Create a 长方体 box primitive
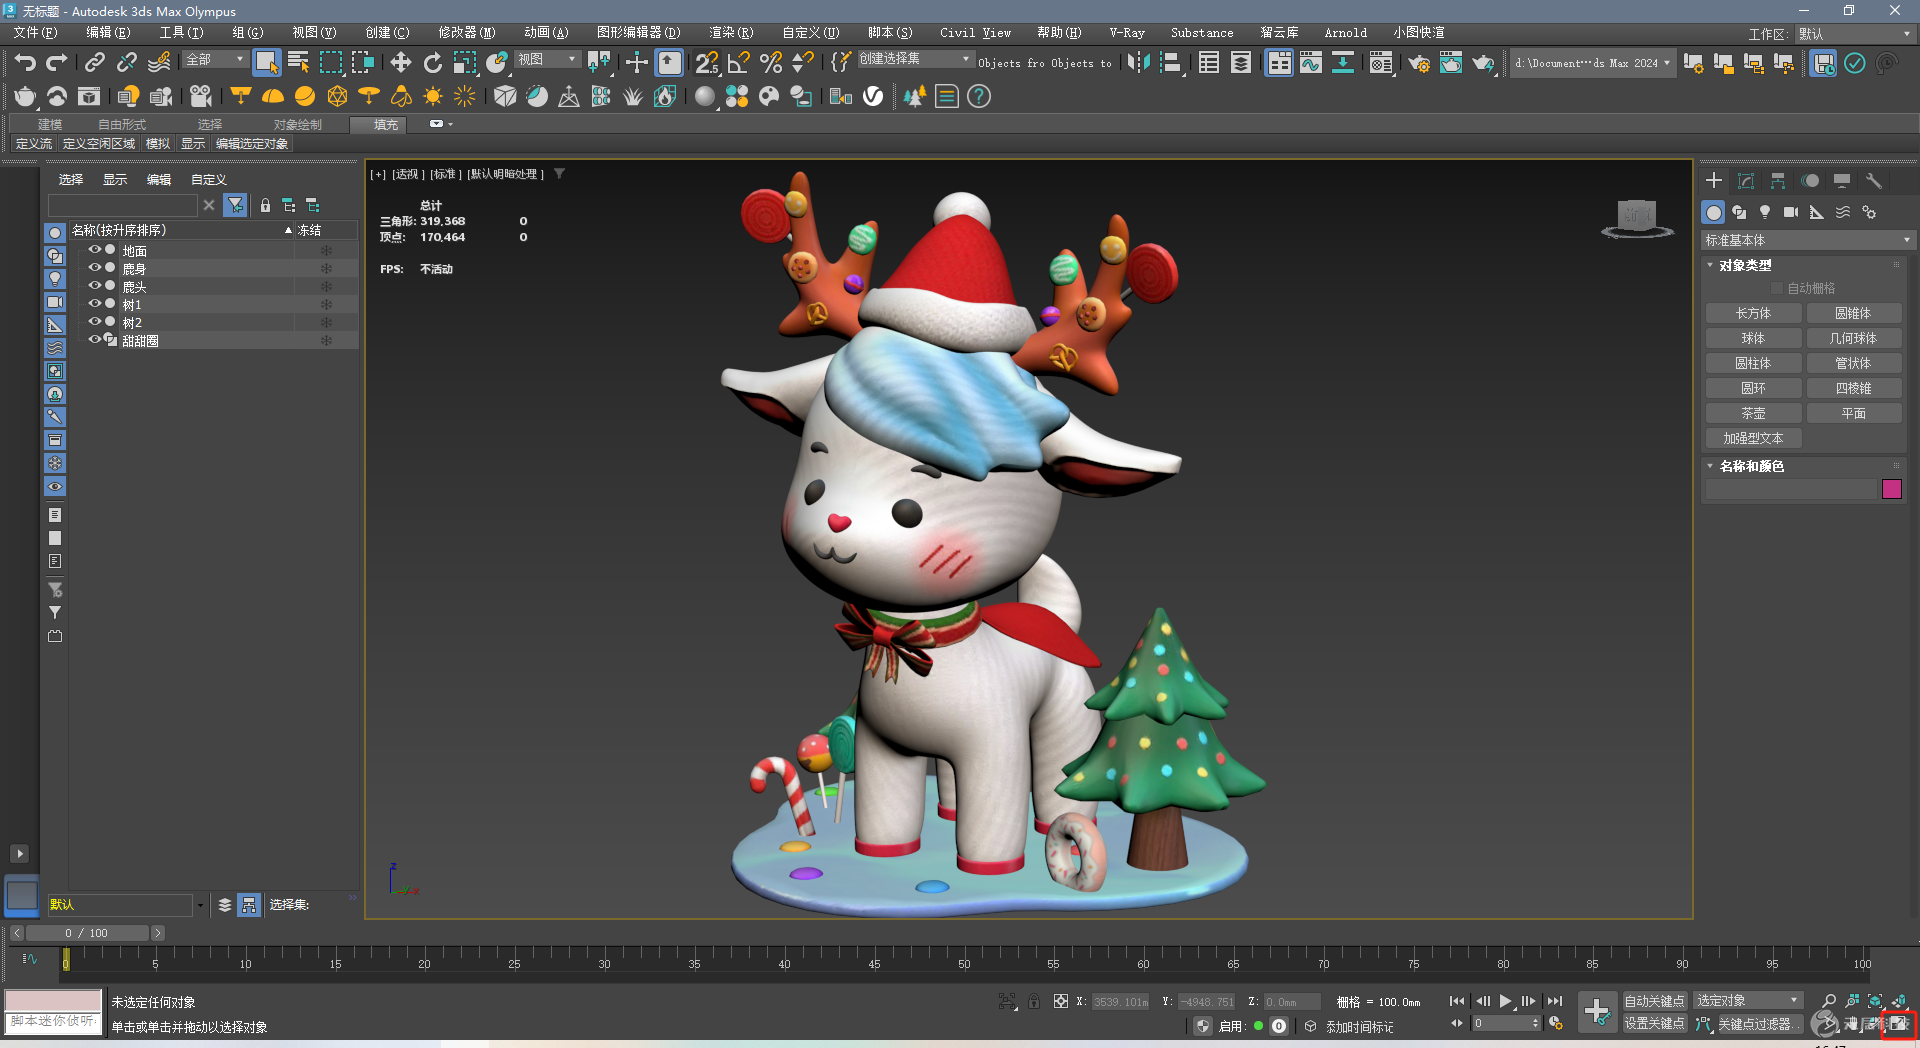The height and width of the screenshot is (1048, 1920). pyautogui.click(x=1753, y=313)
